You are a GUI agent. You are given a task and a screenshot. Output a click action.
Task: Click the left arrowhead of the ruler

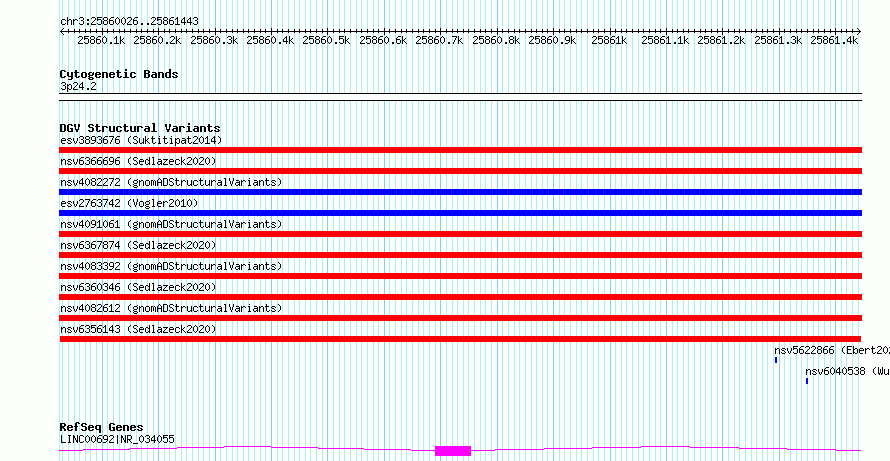pyautogui.click(x=62, y=32)
